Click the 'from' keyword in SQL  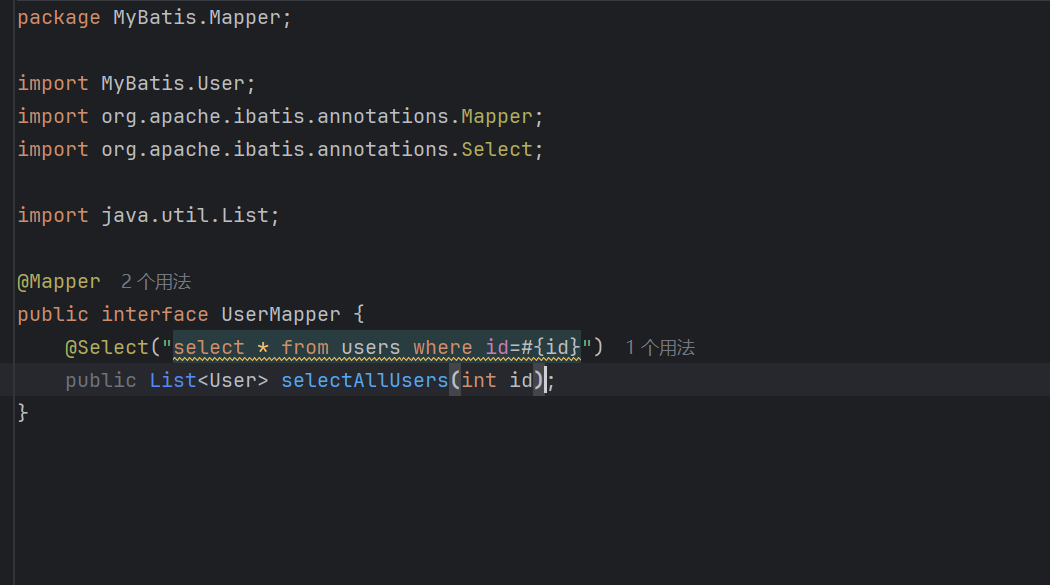pyautogui.click(x=305, y=347)
